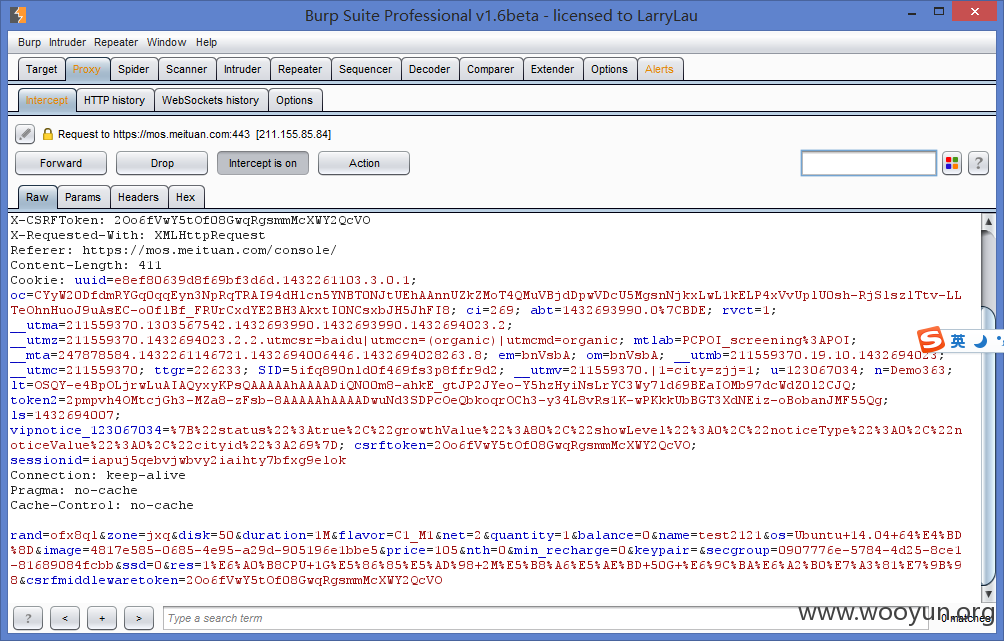
Task: Switch to the Params view tab
Action: click(83, 197)
